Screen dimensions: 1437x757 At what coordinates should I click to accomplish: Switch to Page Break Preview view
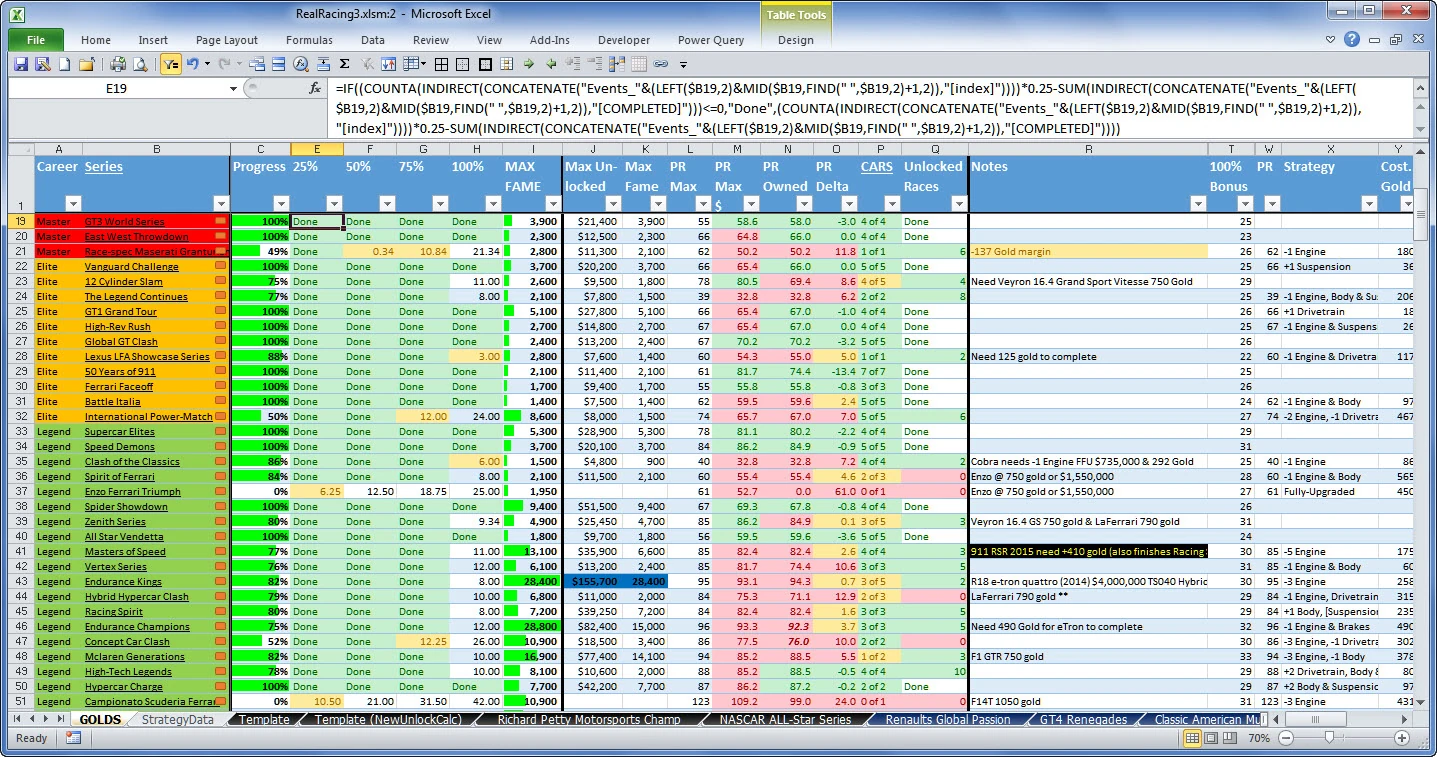1231,738
